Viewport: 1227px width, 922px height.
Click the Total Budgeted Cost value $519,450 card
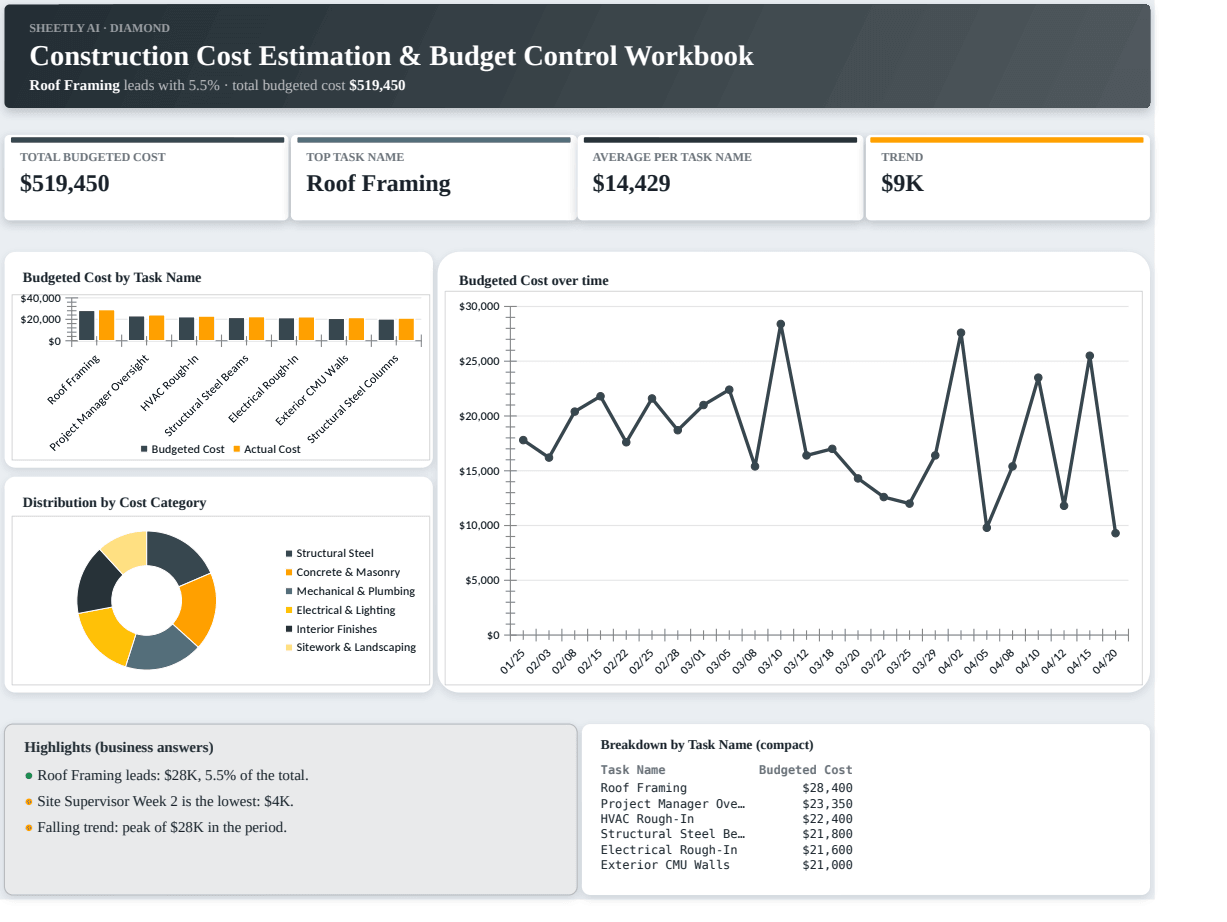click(x=146, y=178)
